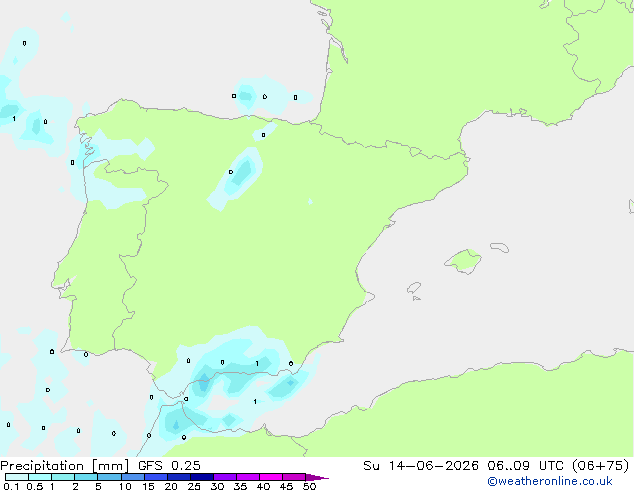Click the '06..09 UTC' time range text
Image resolution: width=634 pixels, height=490 pixels.
click(x=525, y=466)
